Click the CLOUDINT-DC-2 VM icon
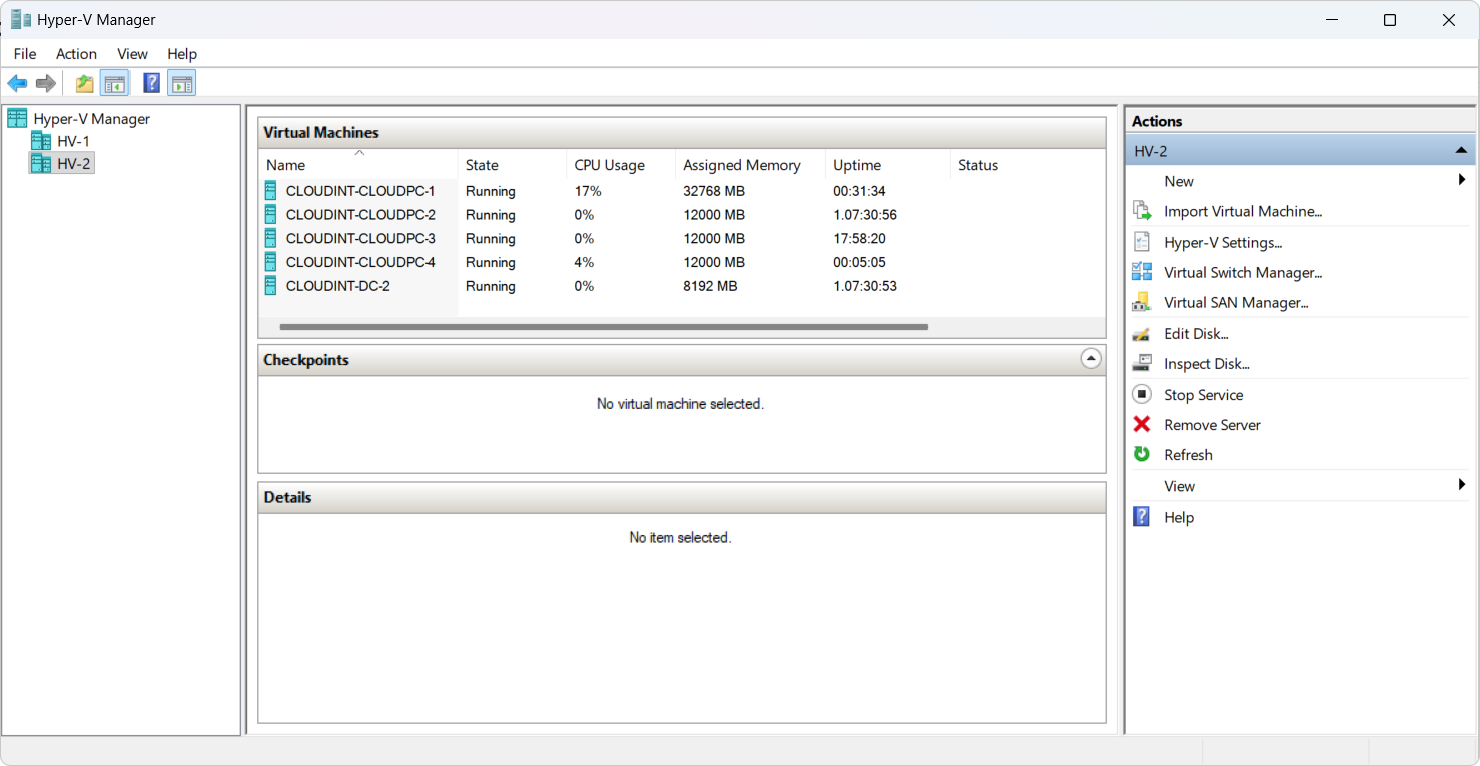This screenshot has width=1480, height=766. pos(271,286)
